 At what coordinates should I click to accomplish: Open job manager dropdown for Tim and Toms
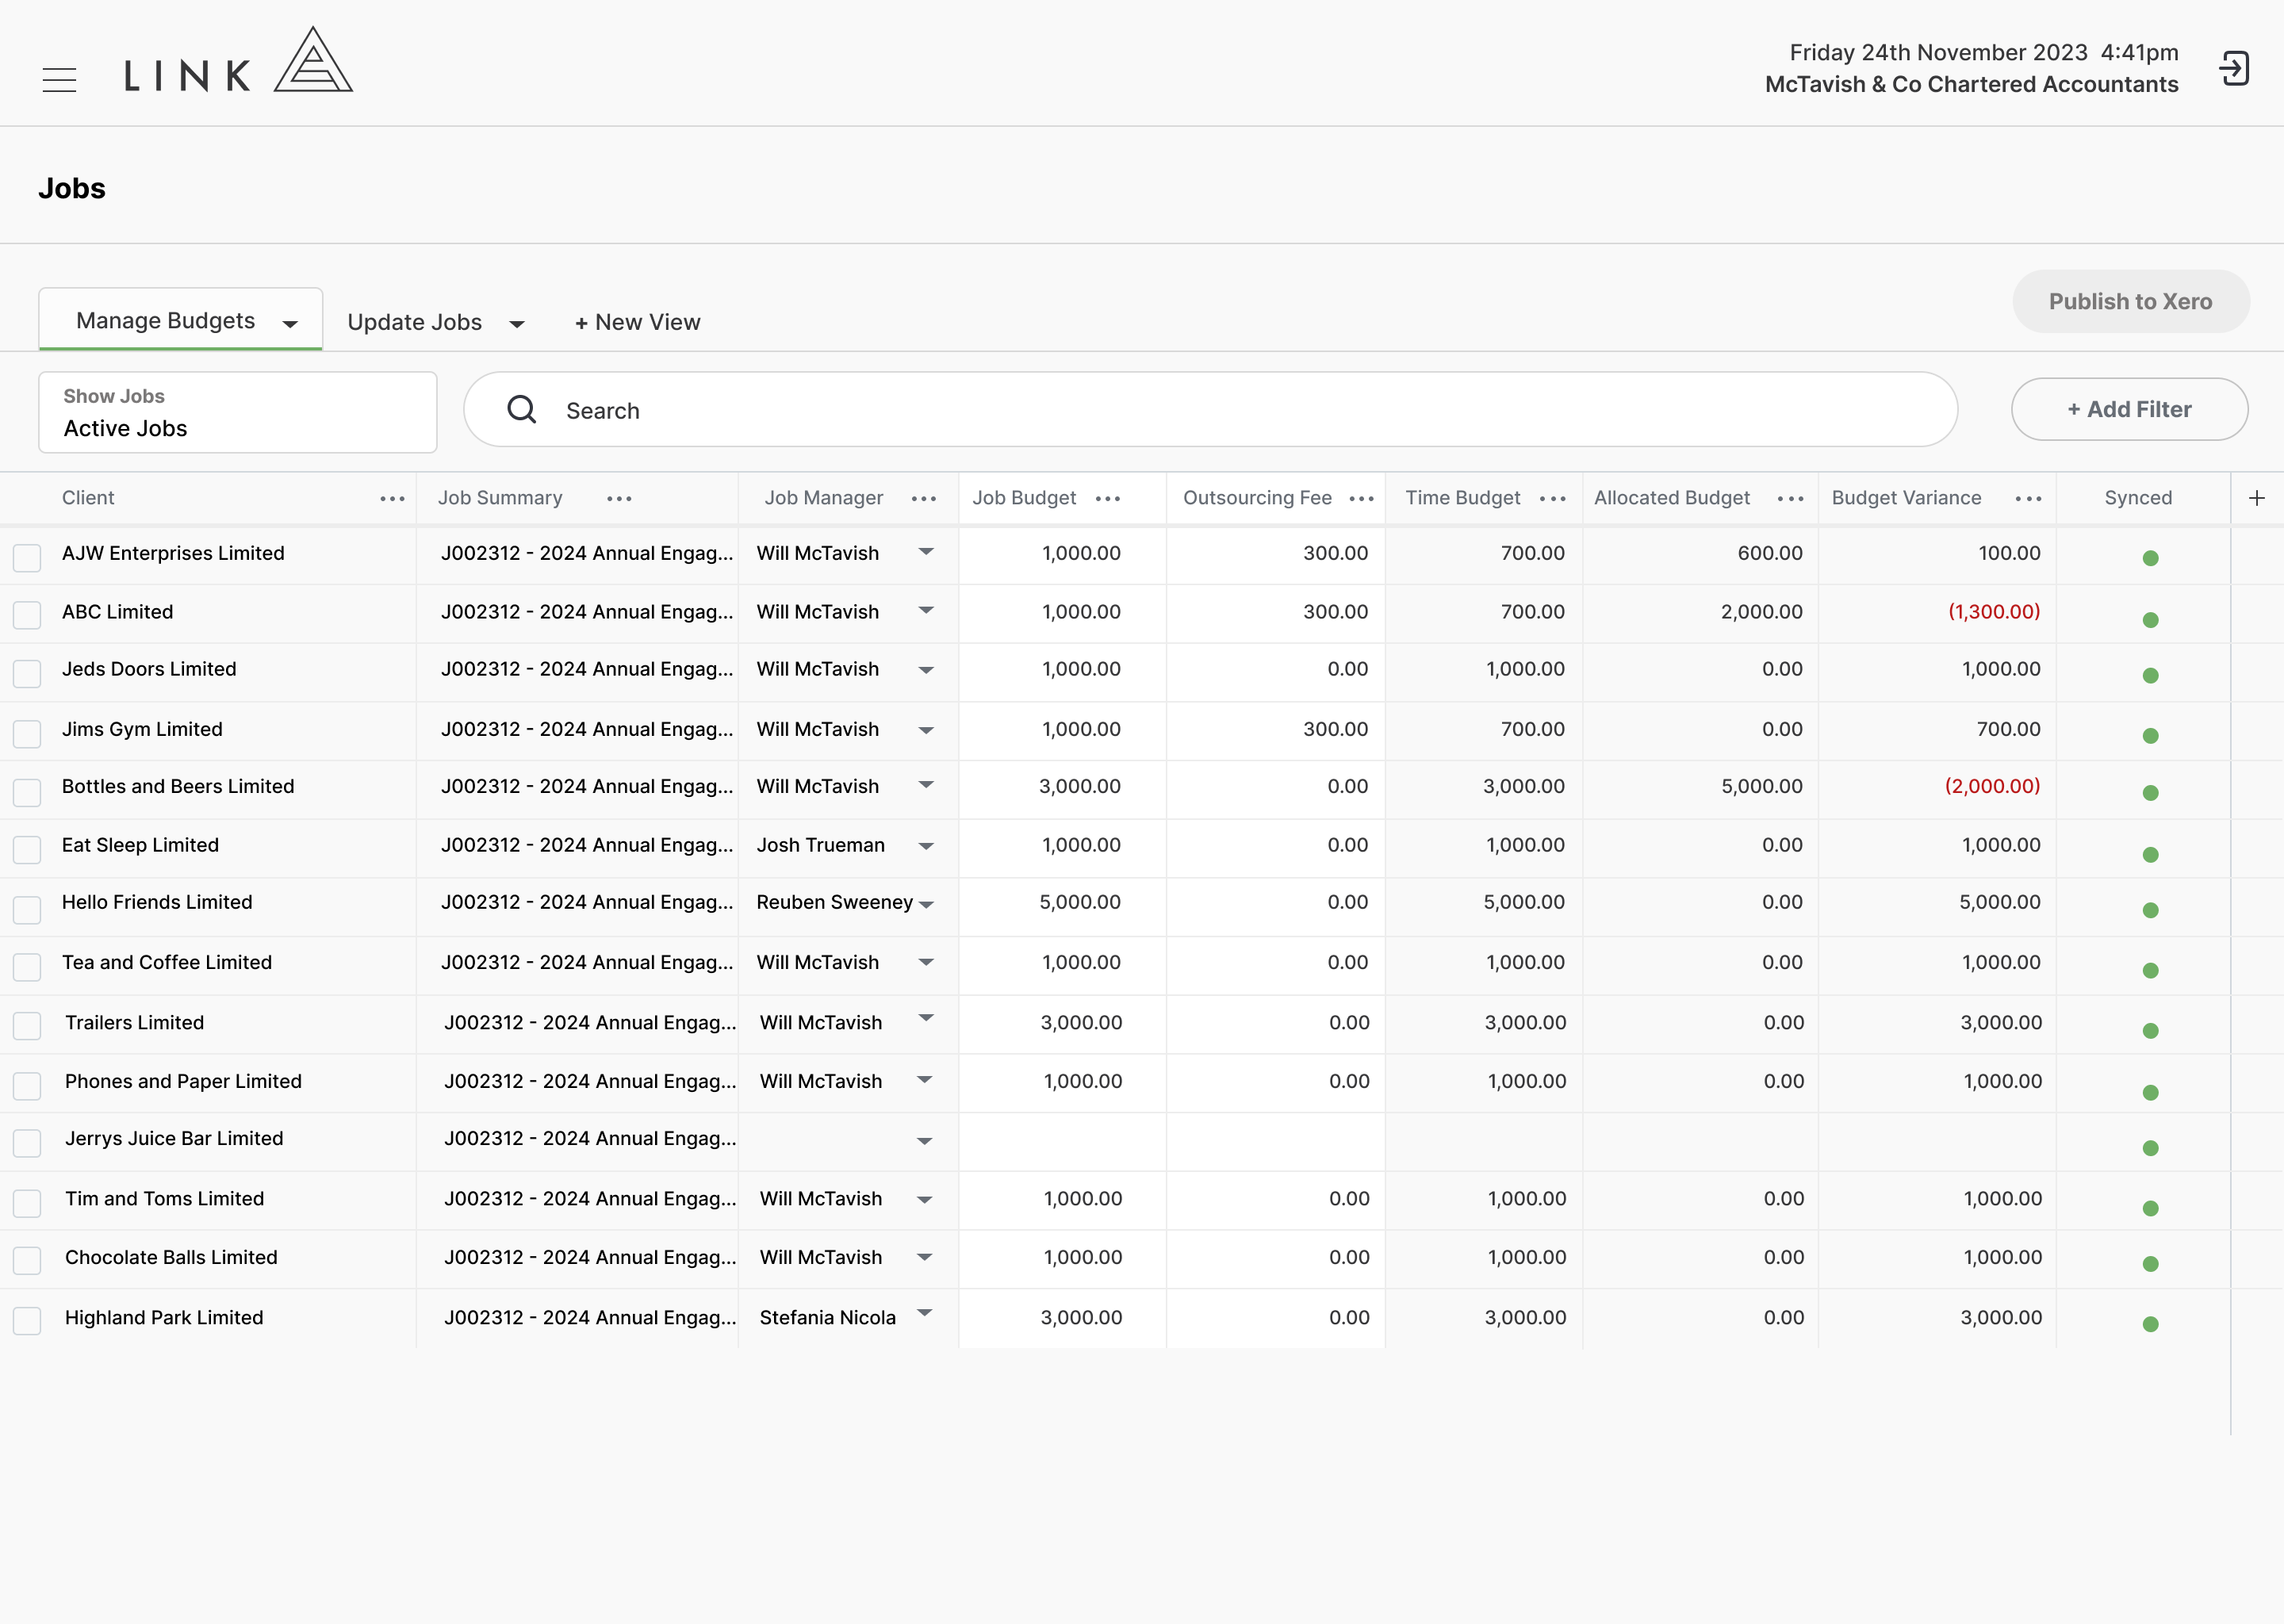click(x=925, y=1200)
